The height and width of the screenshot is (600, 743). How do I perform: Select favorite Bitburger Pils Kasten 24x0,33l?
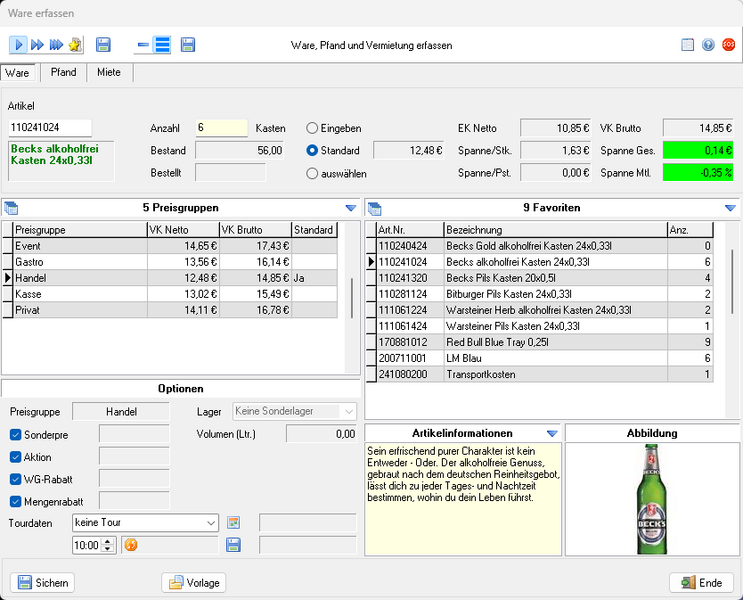click(x=540, y=294)
